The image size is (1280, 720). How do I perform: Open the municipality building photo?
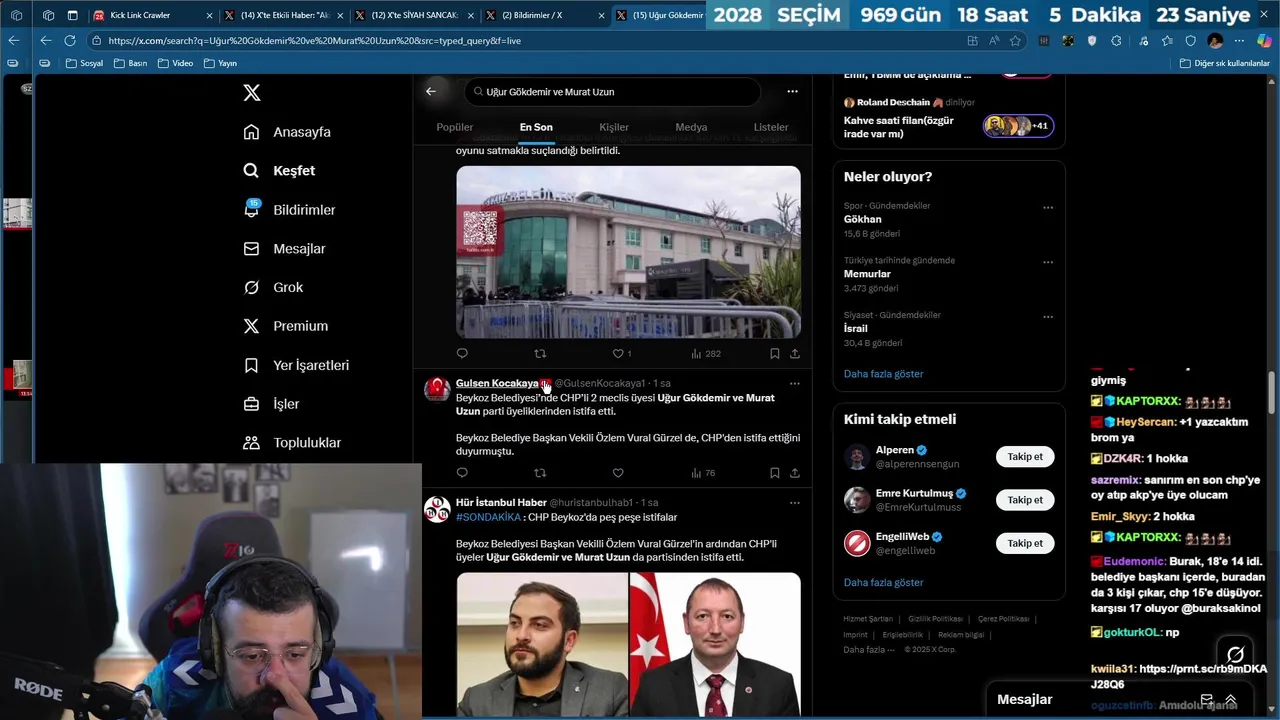pyautogui.click(x=628, y=252)
